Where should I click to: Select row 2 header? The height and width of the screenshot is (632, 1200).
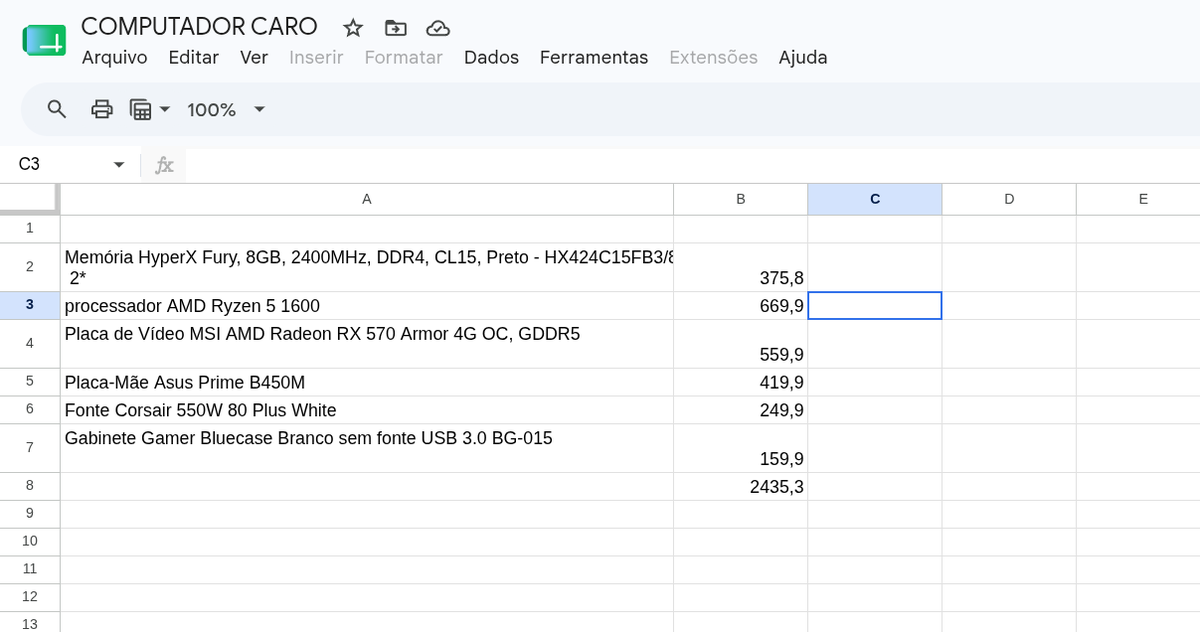[x=30, y=267]
